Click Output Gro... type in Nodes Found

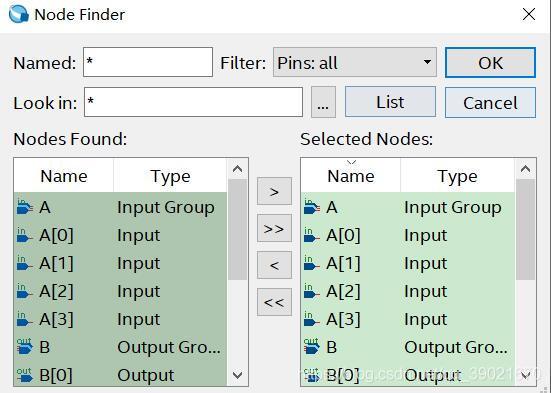coord(169,347)
